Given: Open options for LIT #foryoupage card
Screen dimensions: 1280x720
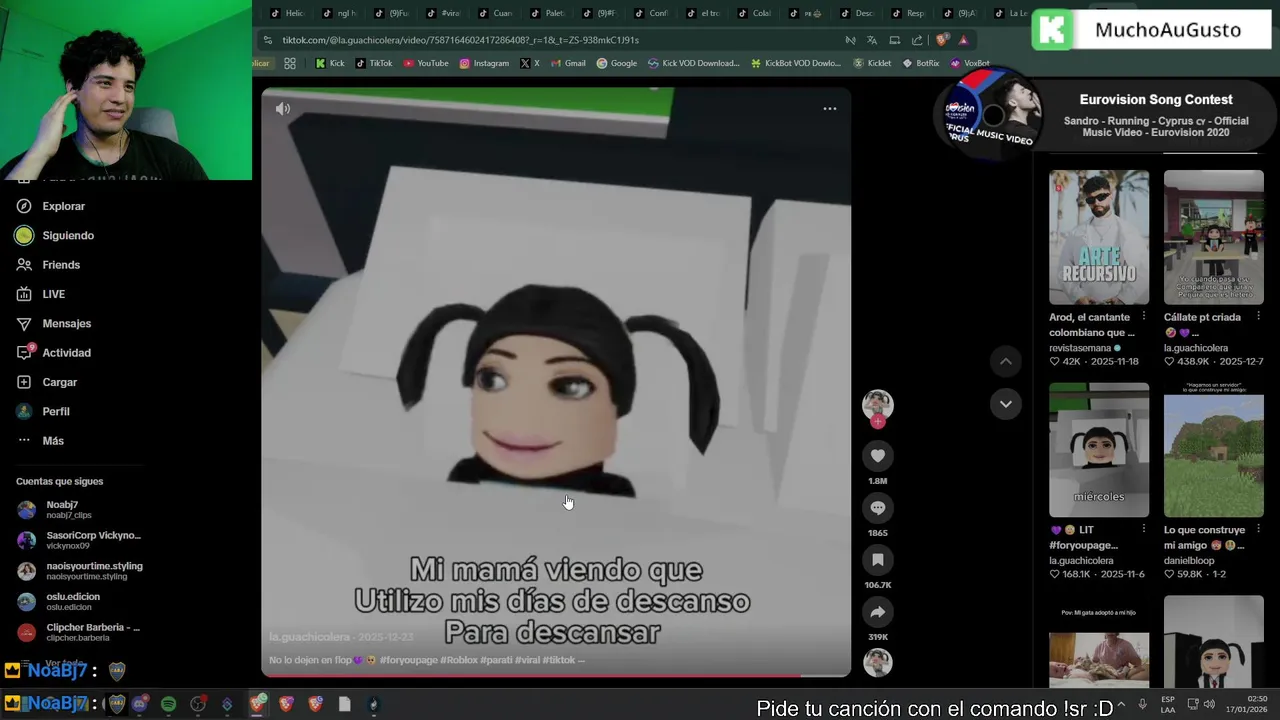Looking at the screenshot, I should [x=1144, y=530].
